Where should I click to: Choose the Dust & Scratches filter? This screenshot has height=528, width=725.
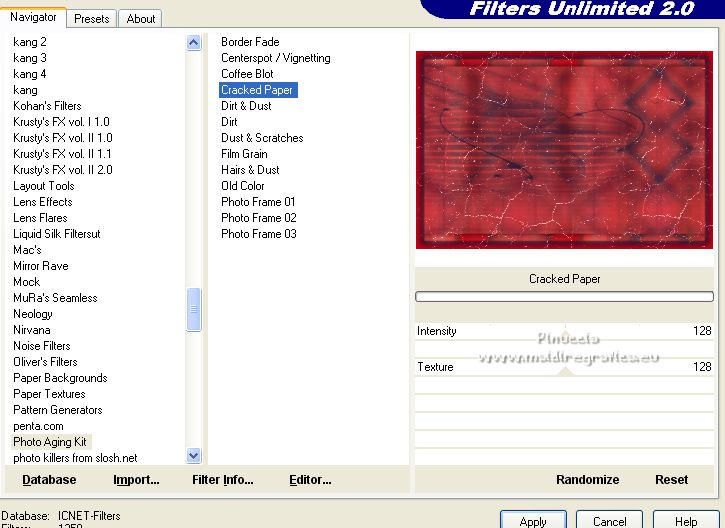(262, 138)
